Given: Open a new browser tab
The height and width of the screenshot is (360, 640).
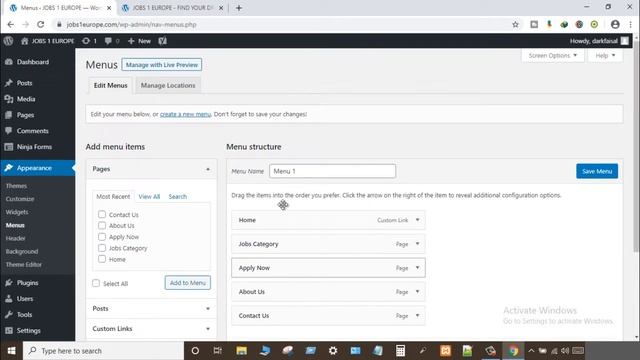Looking at the screenshot, I should click(239, 8).
